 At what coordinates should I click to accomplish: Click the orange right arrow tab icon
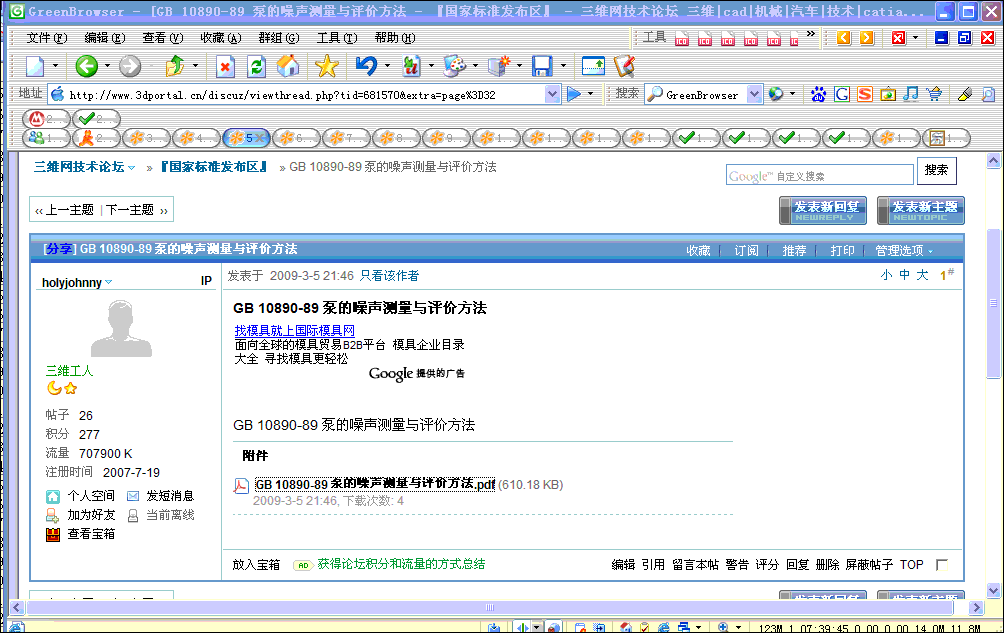tap(867, 38)
